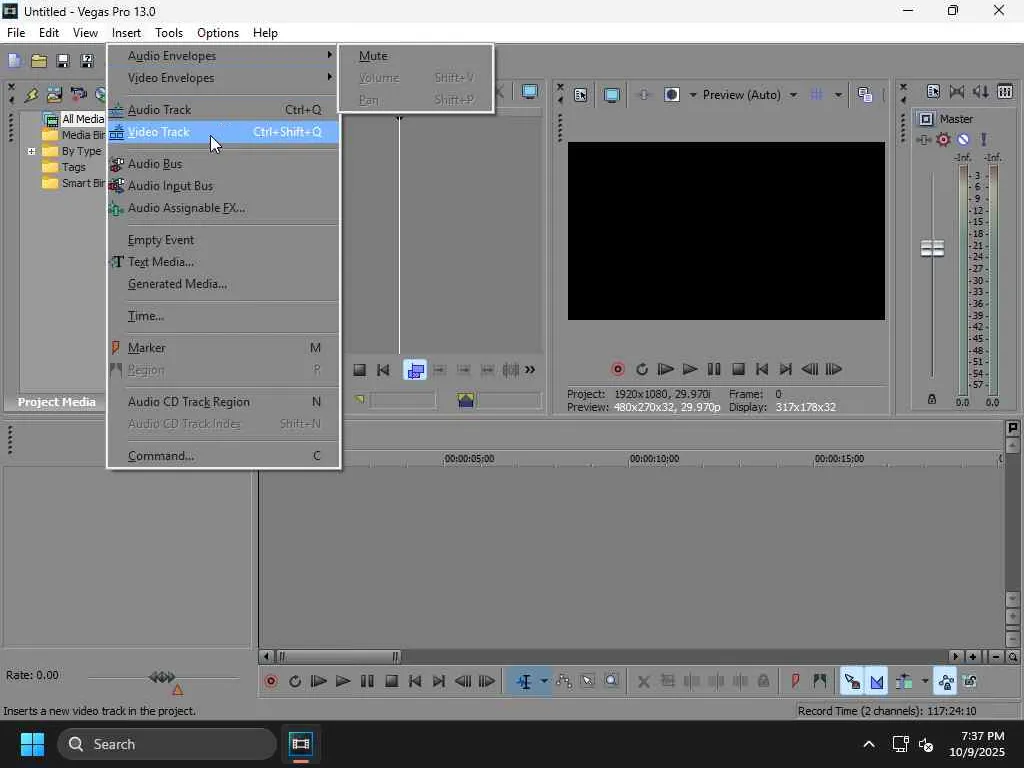Select the Envelope edit tool icon
This screenshot has width=1024, height=768.
click(564, 681)
